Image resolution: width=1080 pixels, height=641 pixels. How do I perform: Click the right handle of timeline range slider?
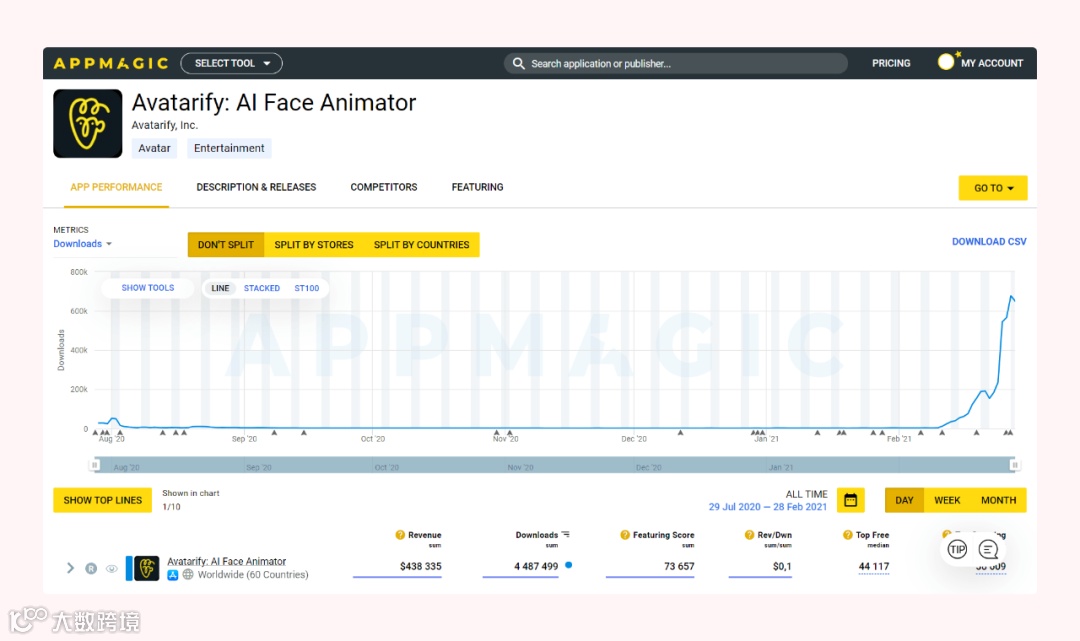point(1014,465)
